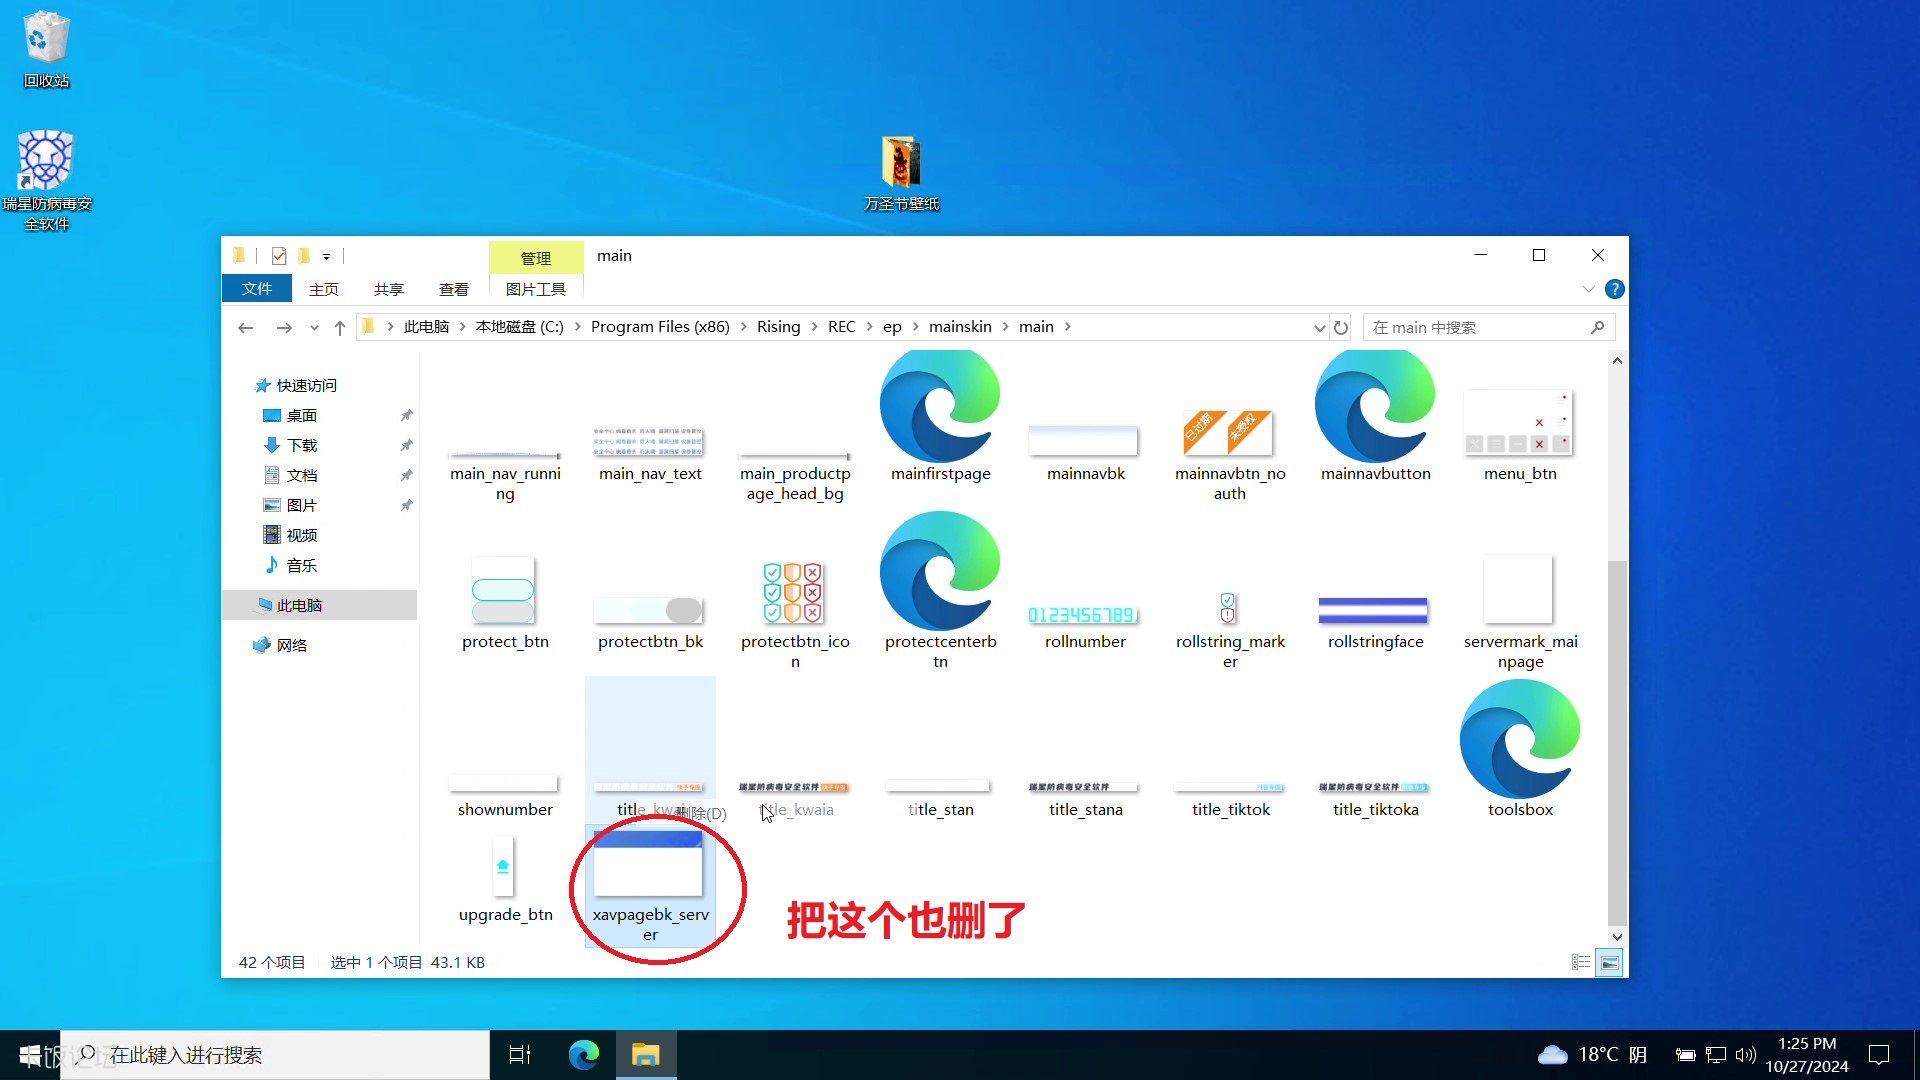1920x1080 pixels.
Task: Select the protectbtn_bk toggle image file
Action: (648, 610)
